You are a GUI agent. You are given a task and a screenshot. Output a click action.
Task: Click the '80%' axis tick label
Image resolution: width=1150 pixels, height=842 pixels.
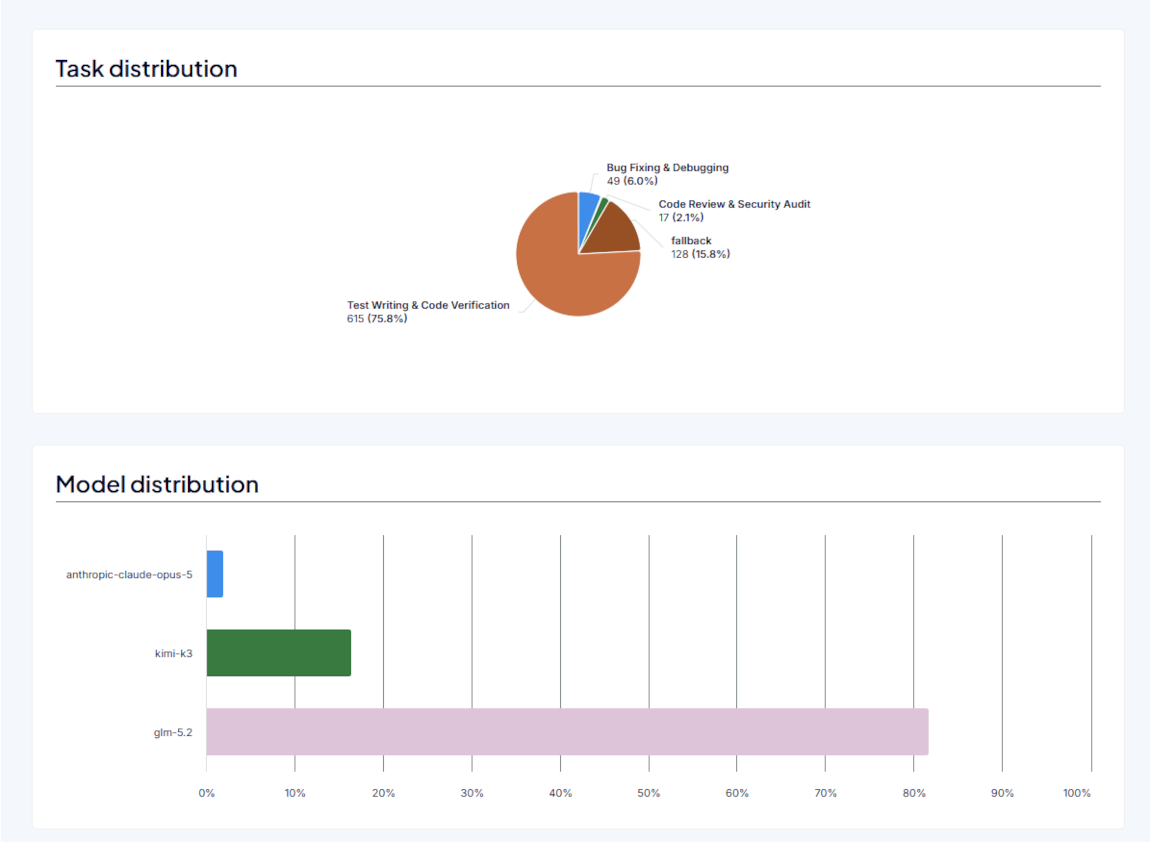(914, 793)
